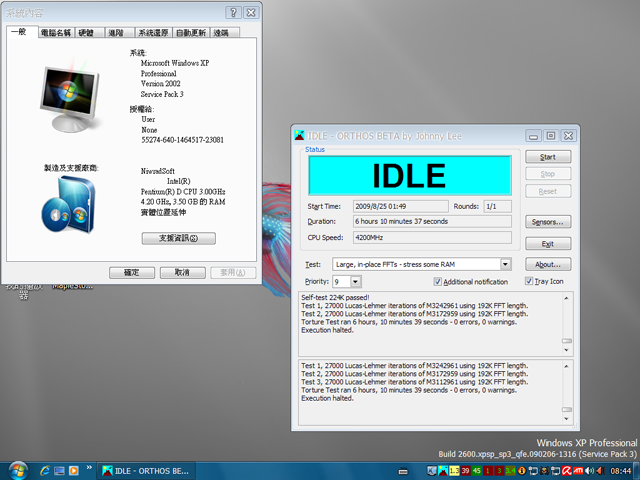The height and width of the screenshot is (480, 640).
Task: Click the Duration field in ORTHOS
Action: pos(432,221)
